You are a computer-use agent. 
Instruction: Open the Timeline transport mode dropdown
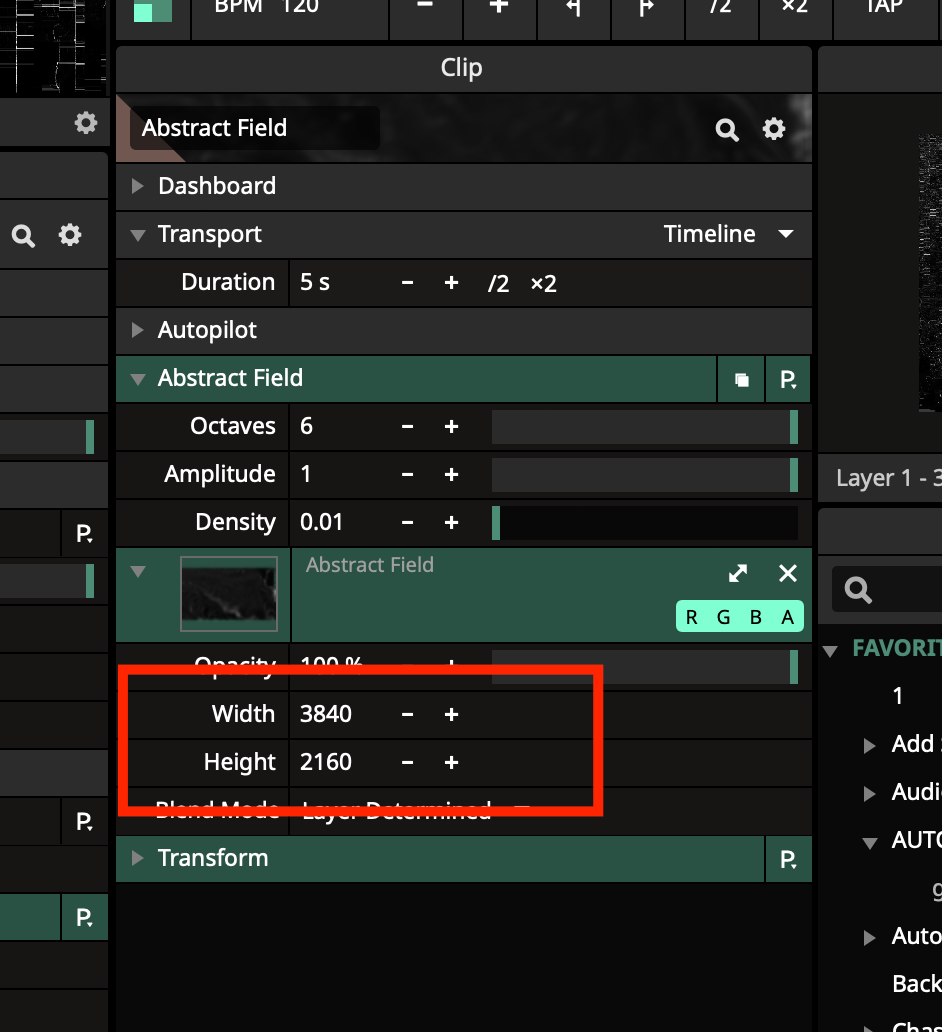point(728,234)
